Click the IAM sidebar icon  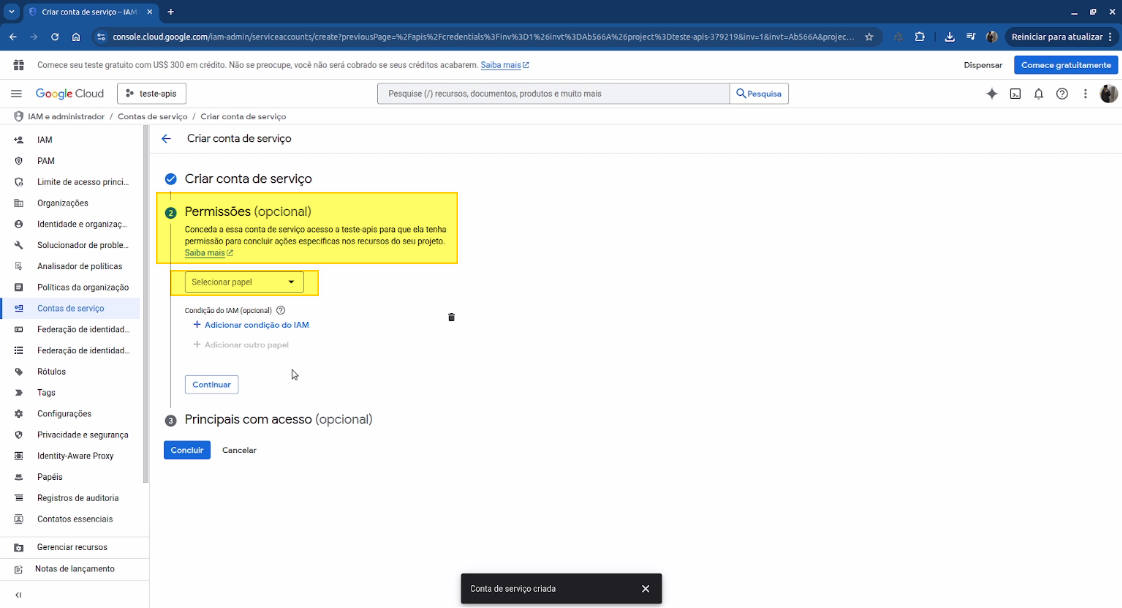(19, 140)
